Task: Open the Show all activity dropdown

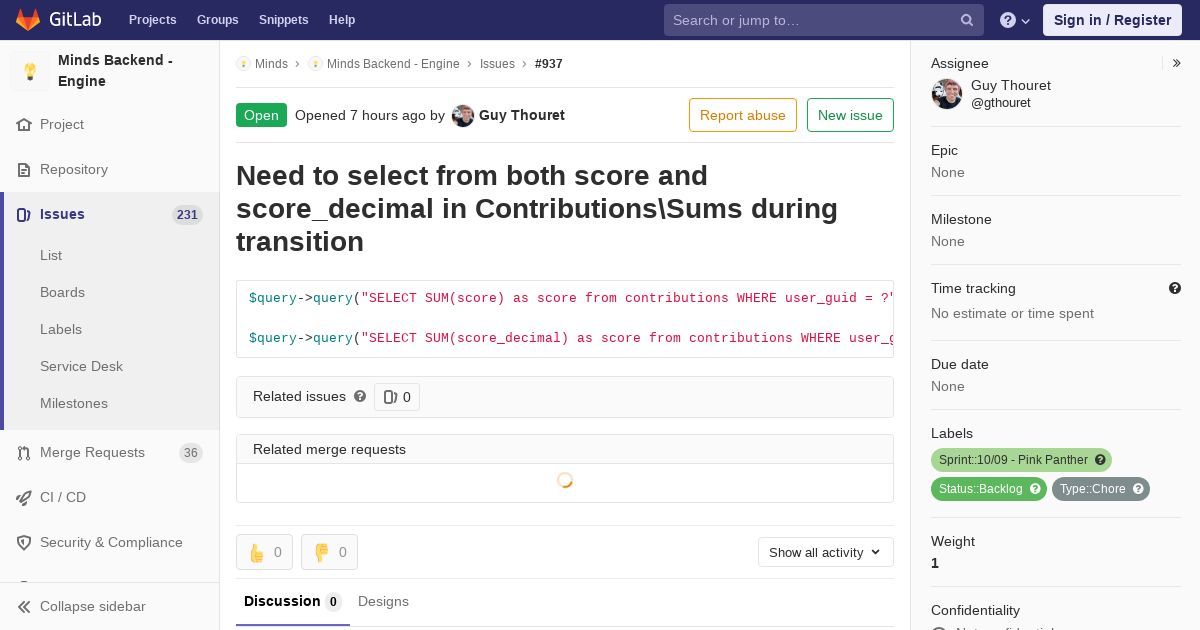Action: [x=825, y=552]
